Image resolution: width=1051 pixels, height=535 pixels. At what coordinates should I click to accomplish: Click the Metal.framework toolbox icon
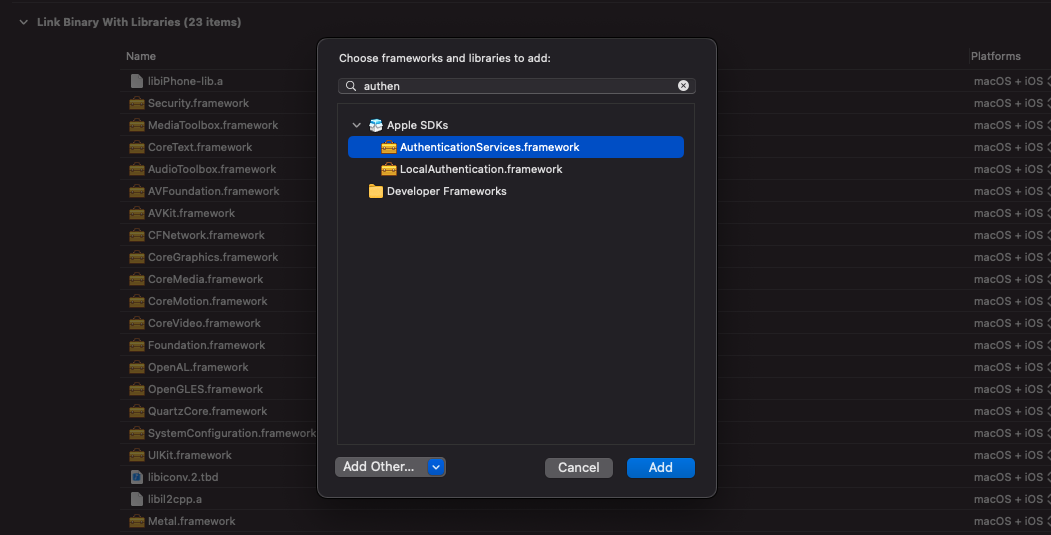pyautogui.click(x=137, y=521)
